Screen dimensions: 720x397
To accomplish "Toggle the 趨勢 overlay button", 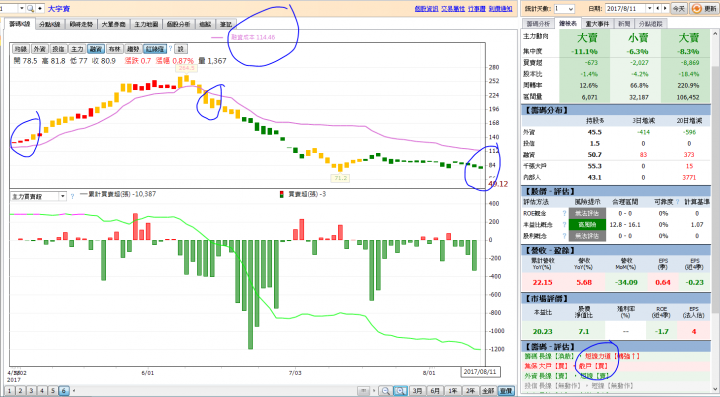I will (133, 49).
